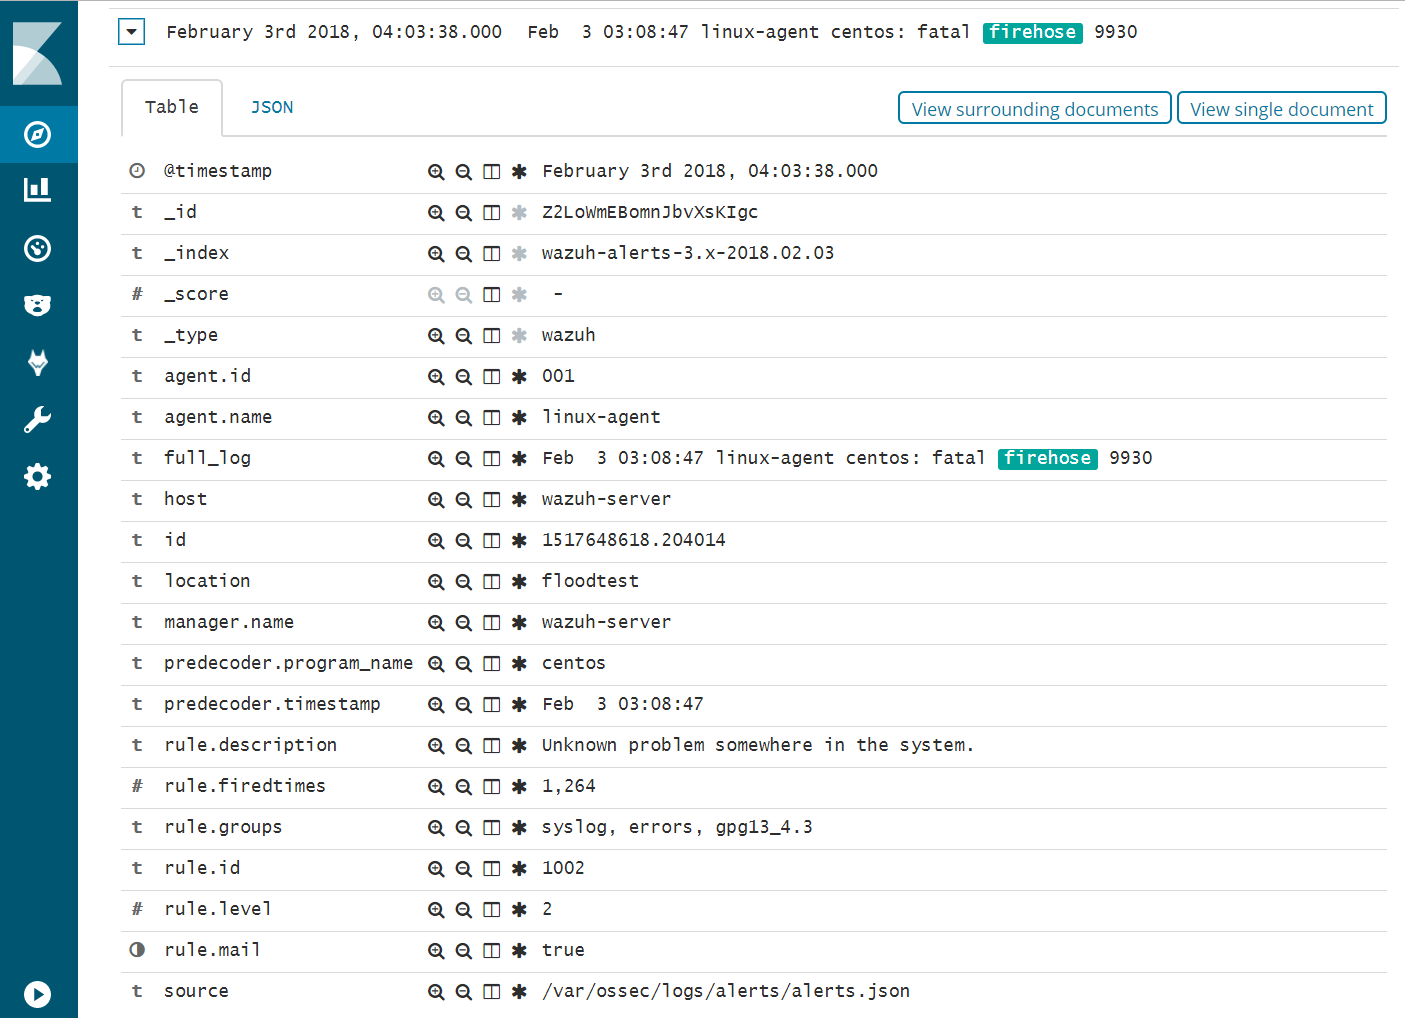Collapse the expanded document row

pos(132,32)
